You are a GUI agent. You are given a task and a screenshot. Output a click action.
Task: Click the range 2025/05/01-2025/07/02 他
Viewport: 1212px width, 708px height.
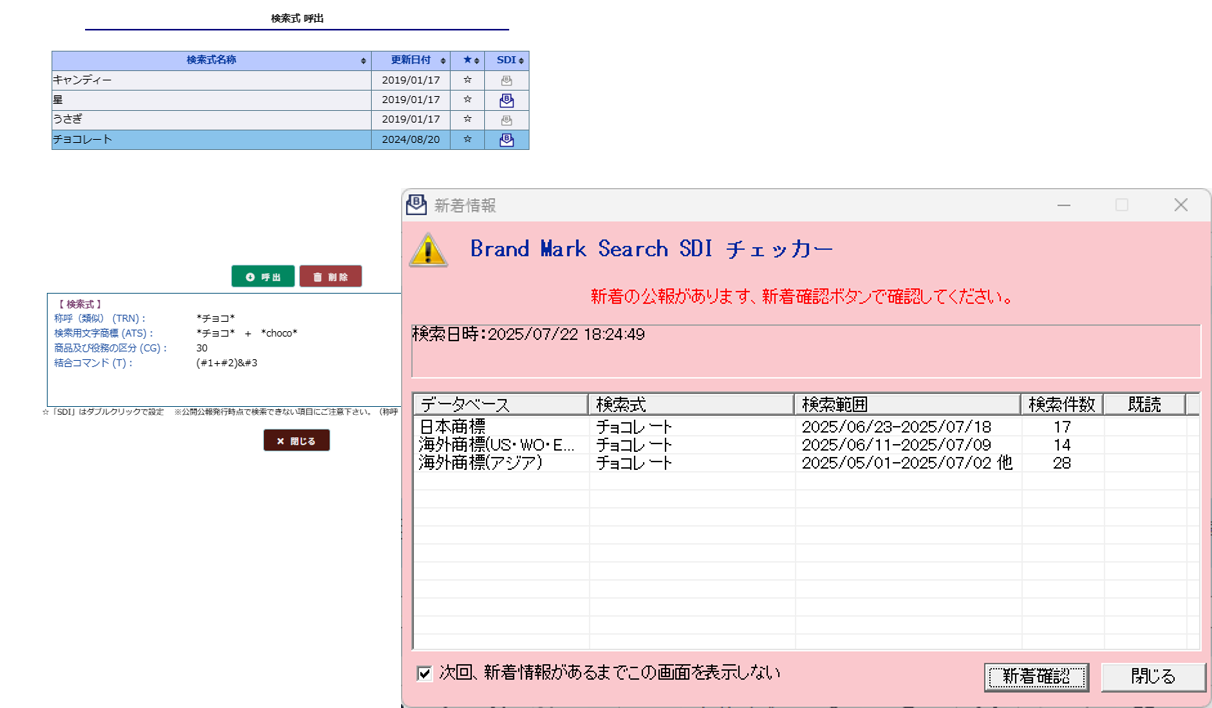click(907, 463)
